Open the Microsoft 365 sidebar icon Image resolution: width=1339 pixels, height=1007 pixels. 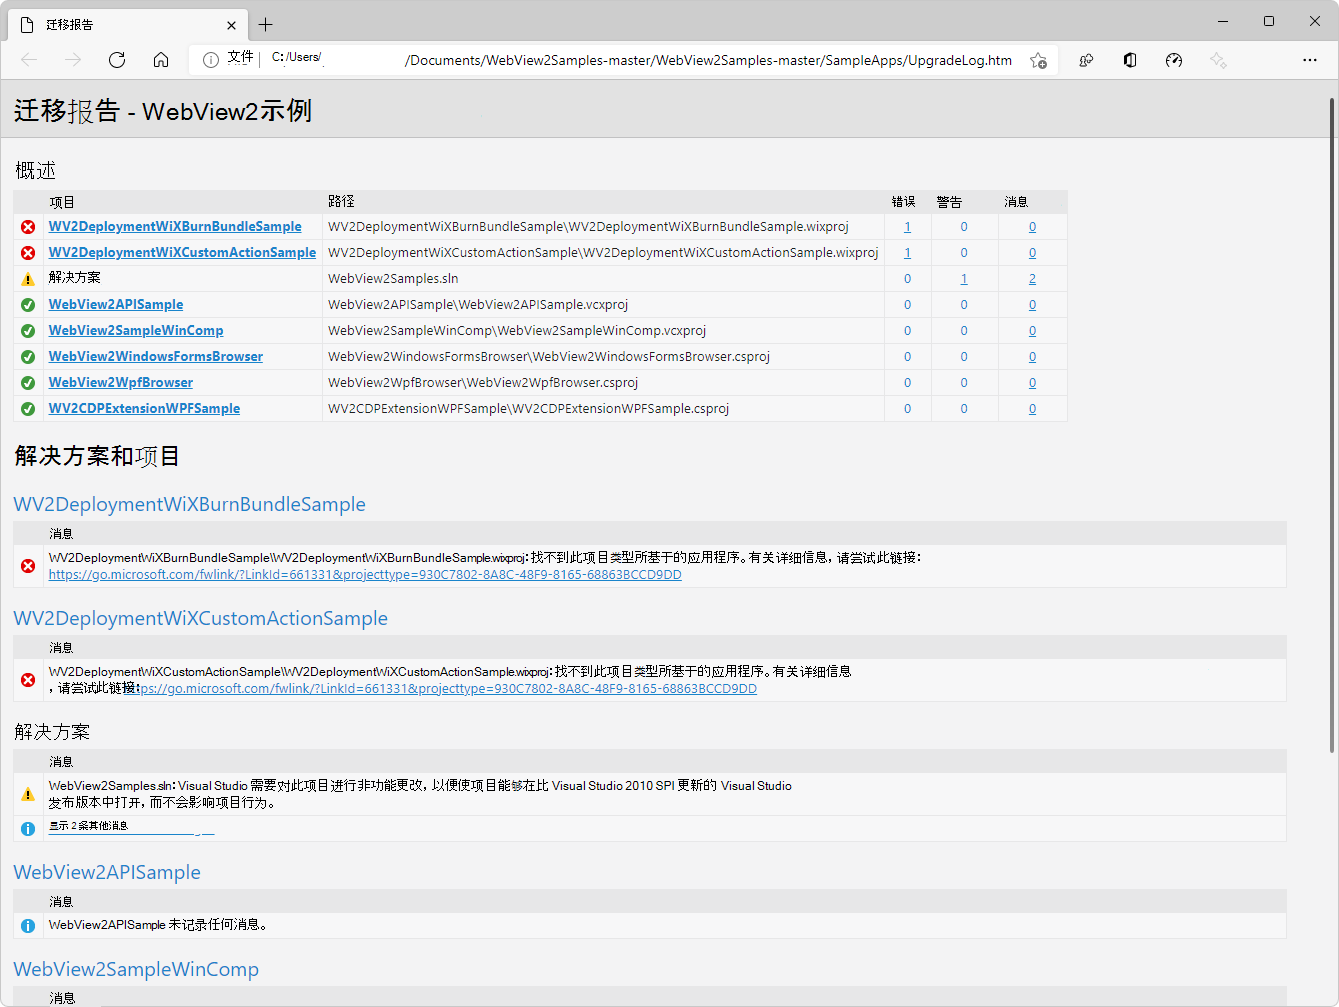1129,60
